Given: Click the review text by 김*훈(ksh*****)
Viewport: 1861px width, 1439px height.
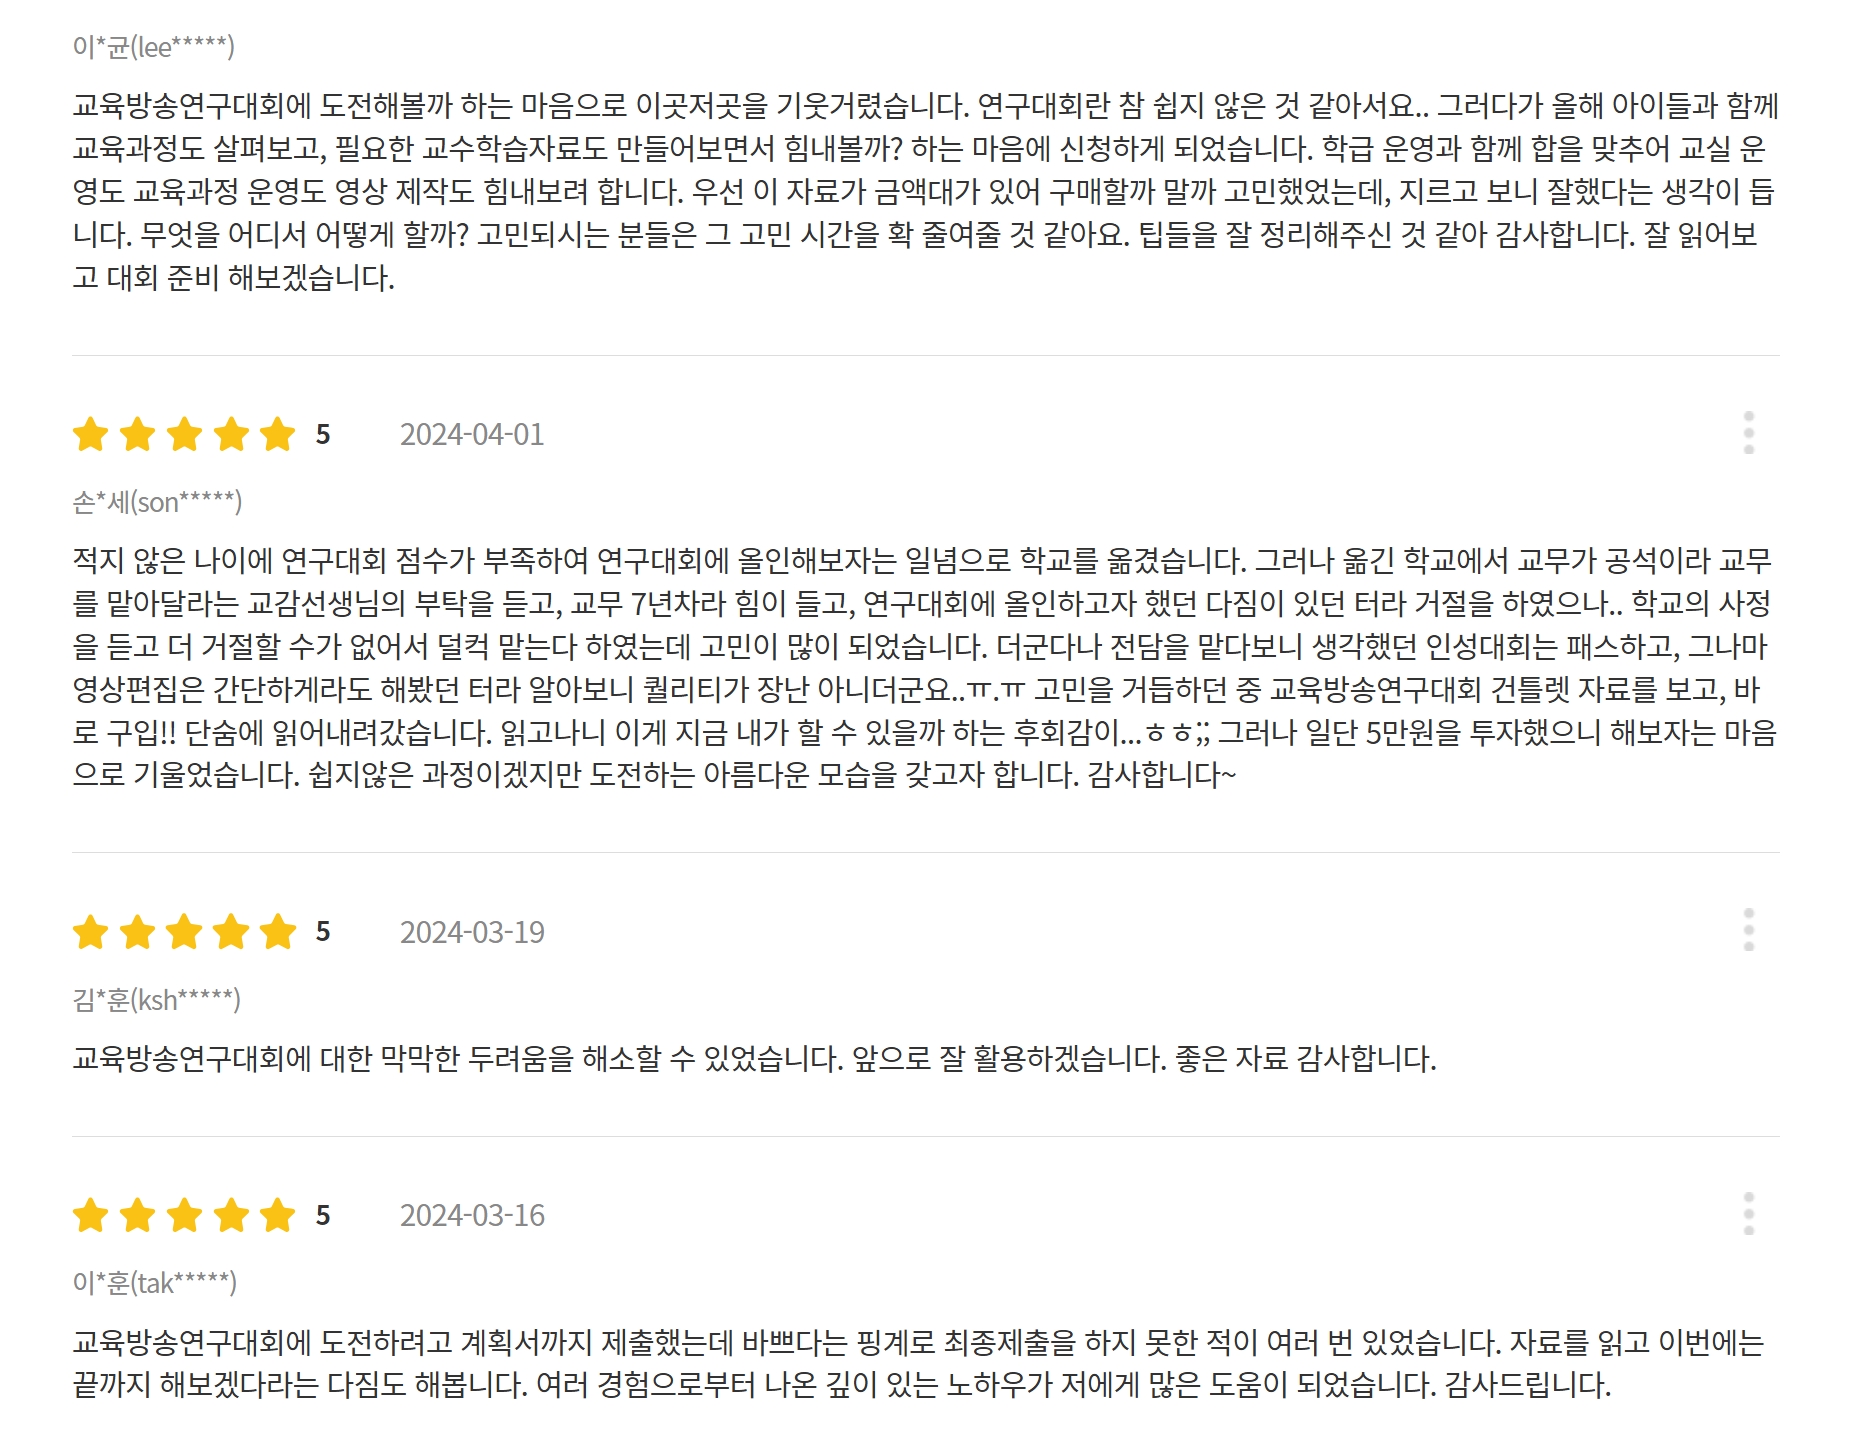Looking at the screenshot, I should [x=754, y=1058].
